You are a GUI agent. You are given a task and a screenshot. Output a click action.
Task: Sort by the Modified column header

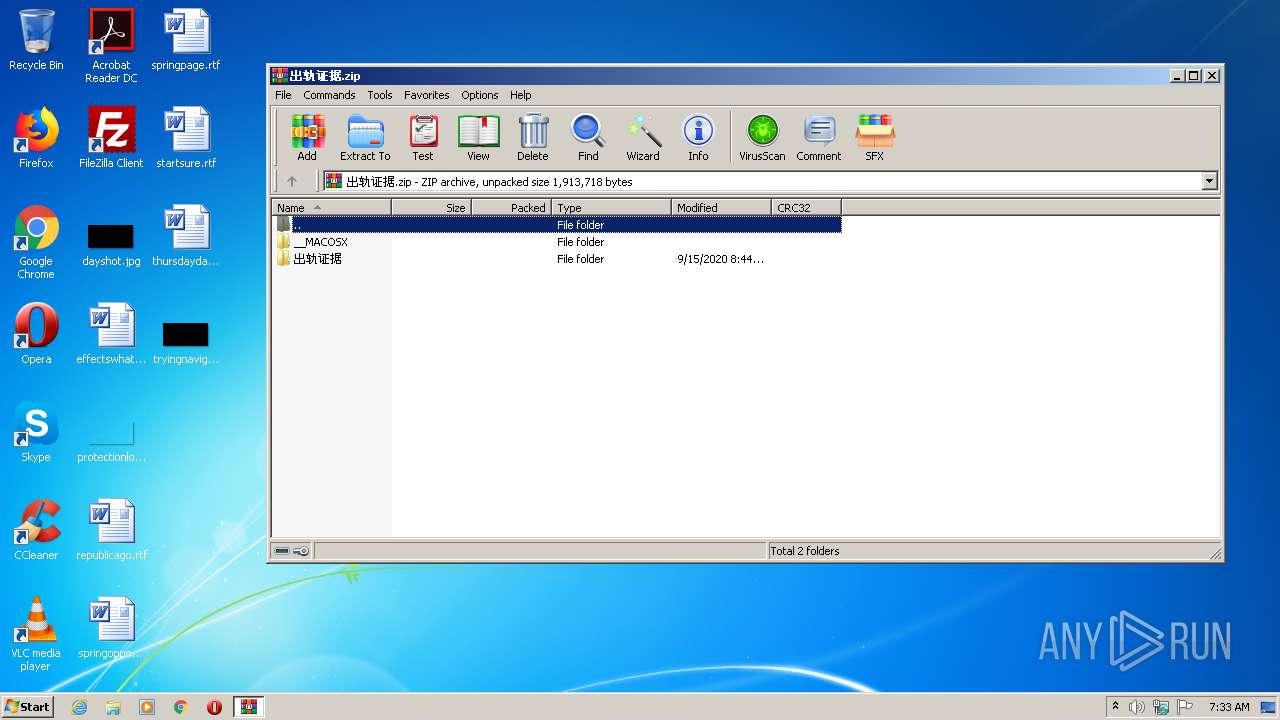pyautogui.click(x=721, y=207)
